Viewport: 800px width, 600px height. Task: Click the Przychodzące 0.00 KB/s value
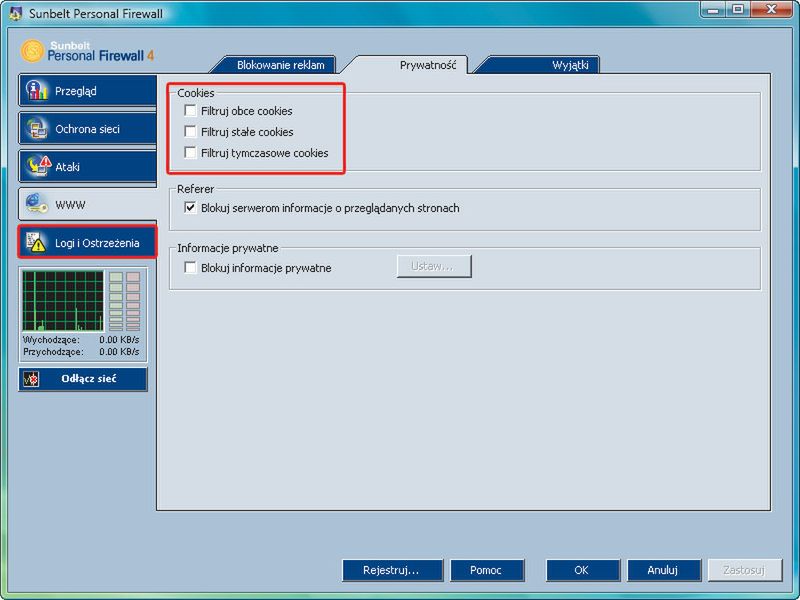tap(119, 352)
